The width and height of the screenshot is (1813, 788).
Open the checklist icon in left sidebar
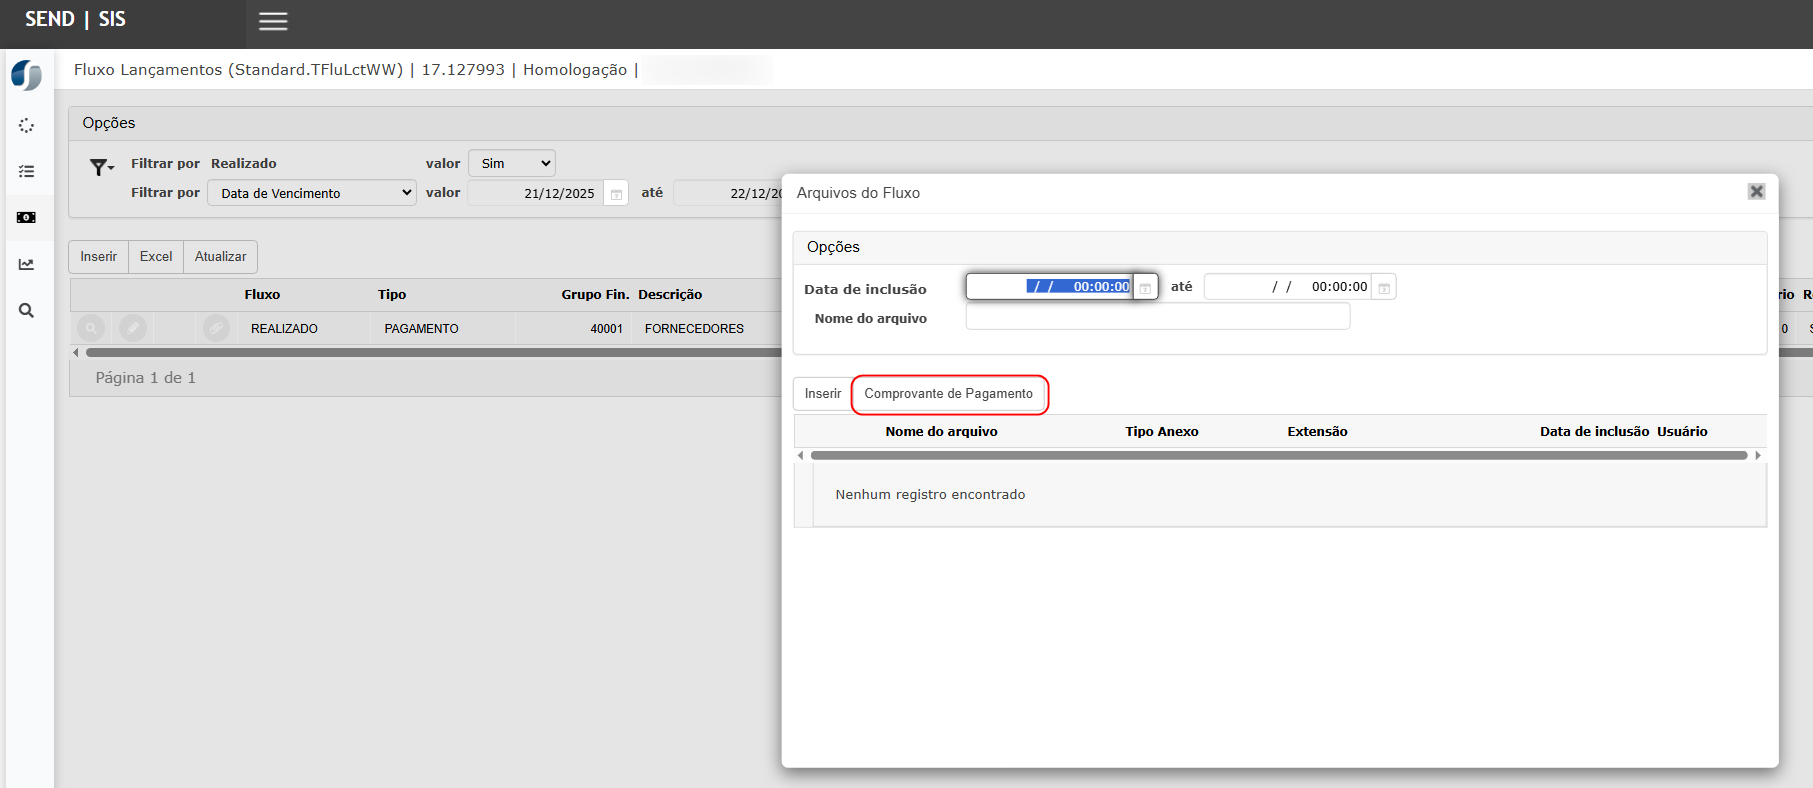[x=27, y=171]
